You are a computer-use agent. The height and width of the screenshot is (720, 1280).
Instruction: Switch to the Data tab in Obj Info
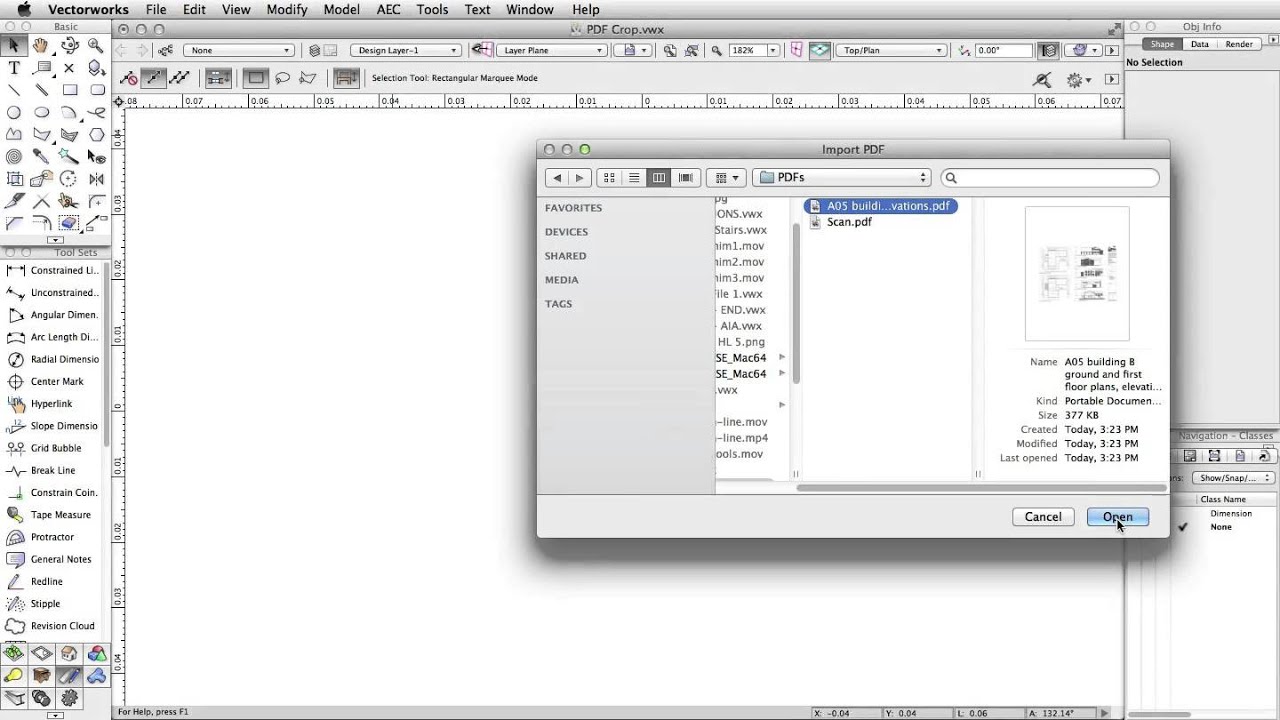point(1199,44)
